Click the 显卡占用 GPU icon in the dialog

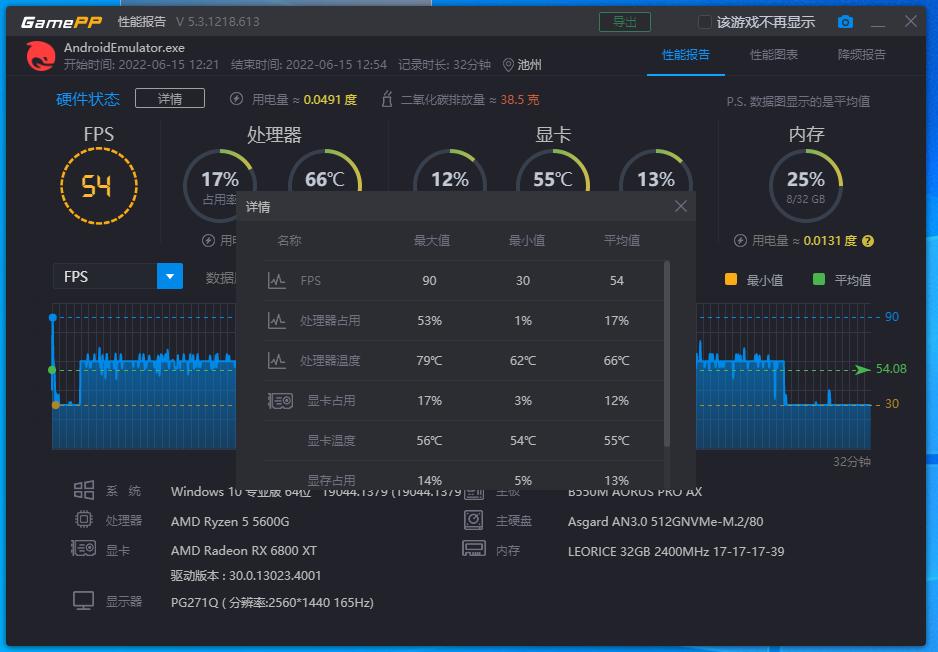click(x=280, y=400)
